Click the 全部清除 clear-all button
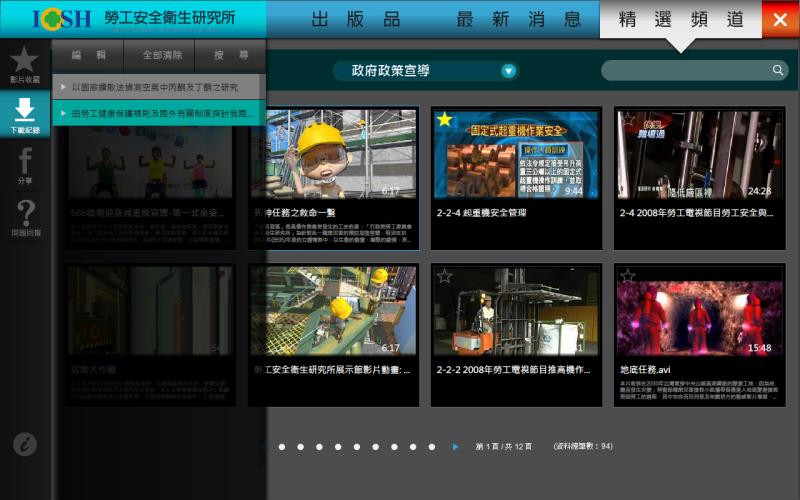Screen dimensions: 800x500 click(x=159, y=55)
